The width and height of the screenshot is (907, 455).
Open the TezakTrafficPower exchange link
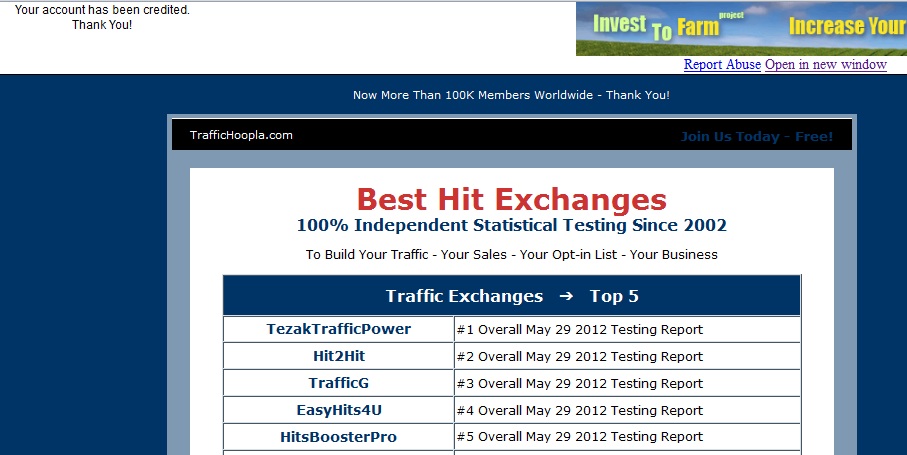pos(338,329)
